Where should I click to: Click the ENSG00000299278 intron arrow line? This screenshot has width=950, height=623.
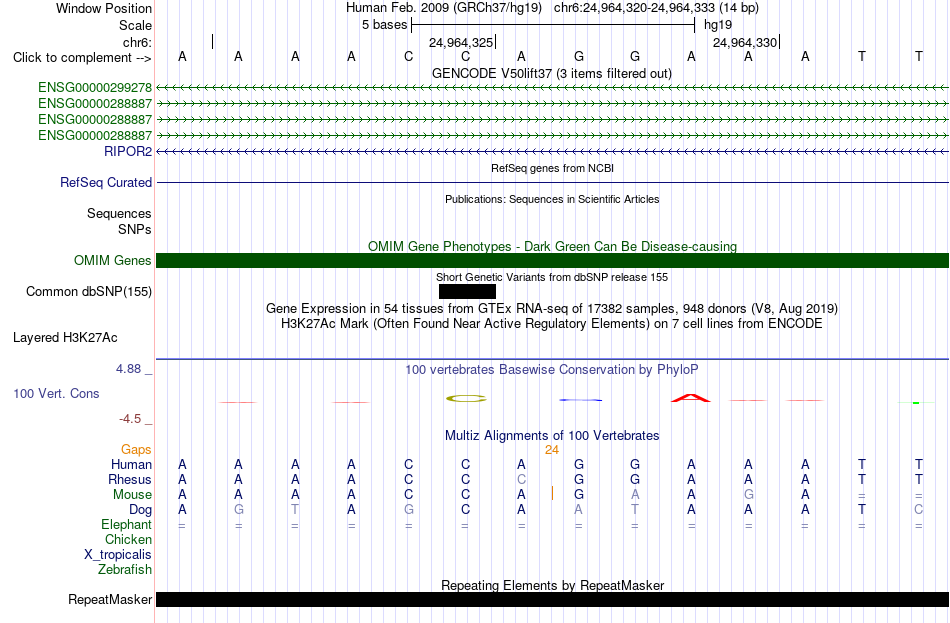[552, 88]
